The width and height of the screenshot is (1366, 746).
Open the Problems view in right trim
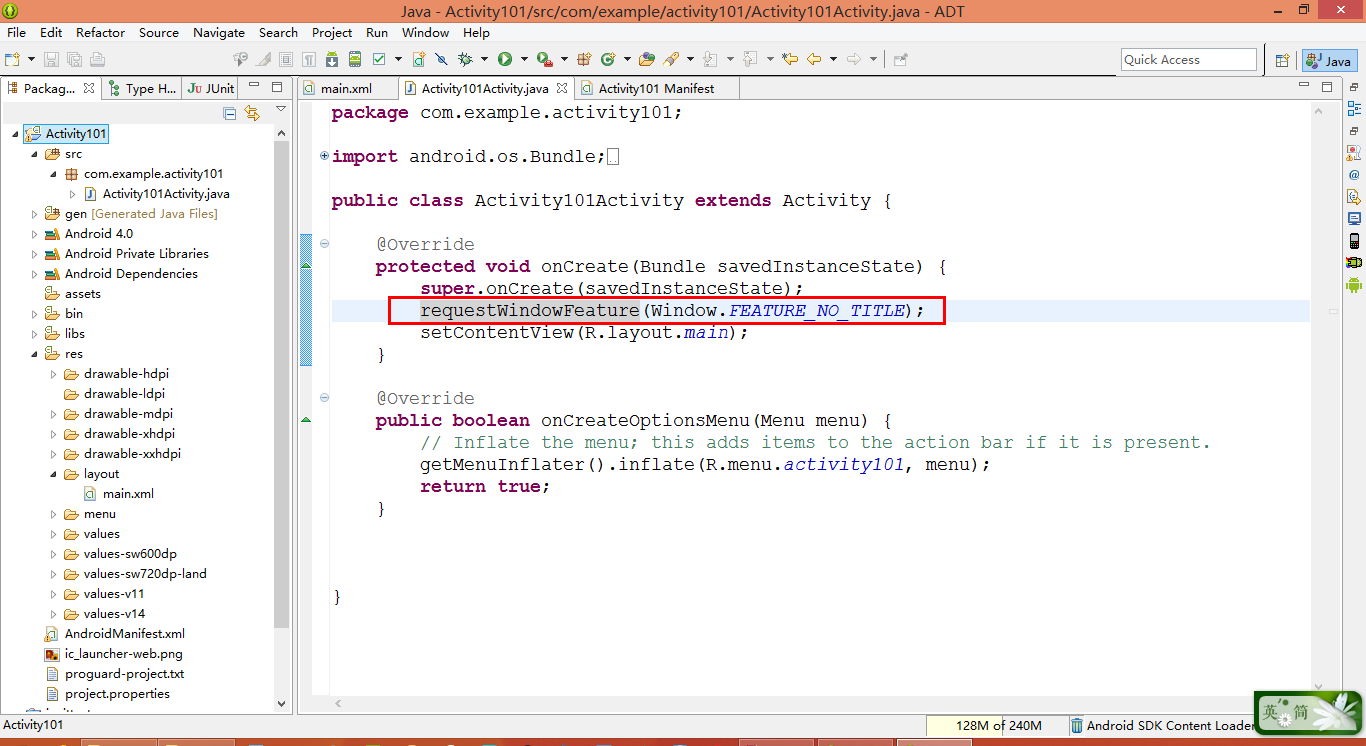(x=1354, y=153)
